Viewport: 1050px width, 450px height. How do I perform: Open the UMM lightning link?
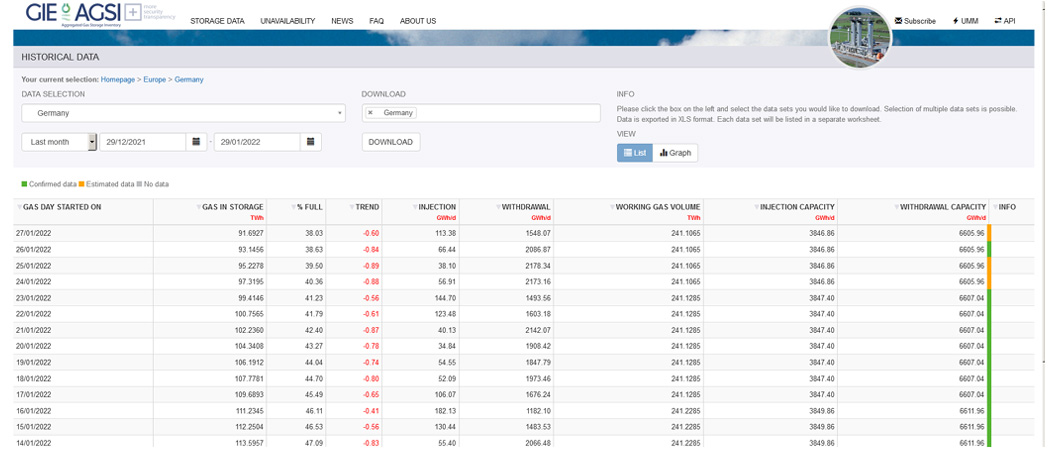click(x=965, y=21)
